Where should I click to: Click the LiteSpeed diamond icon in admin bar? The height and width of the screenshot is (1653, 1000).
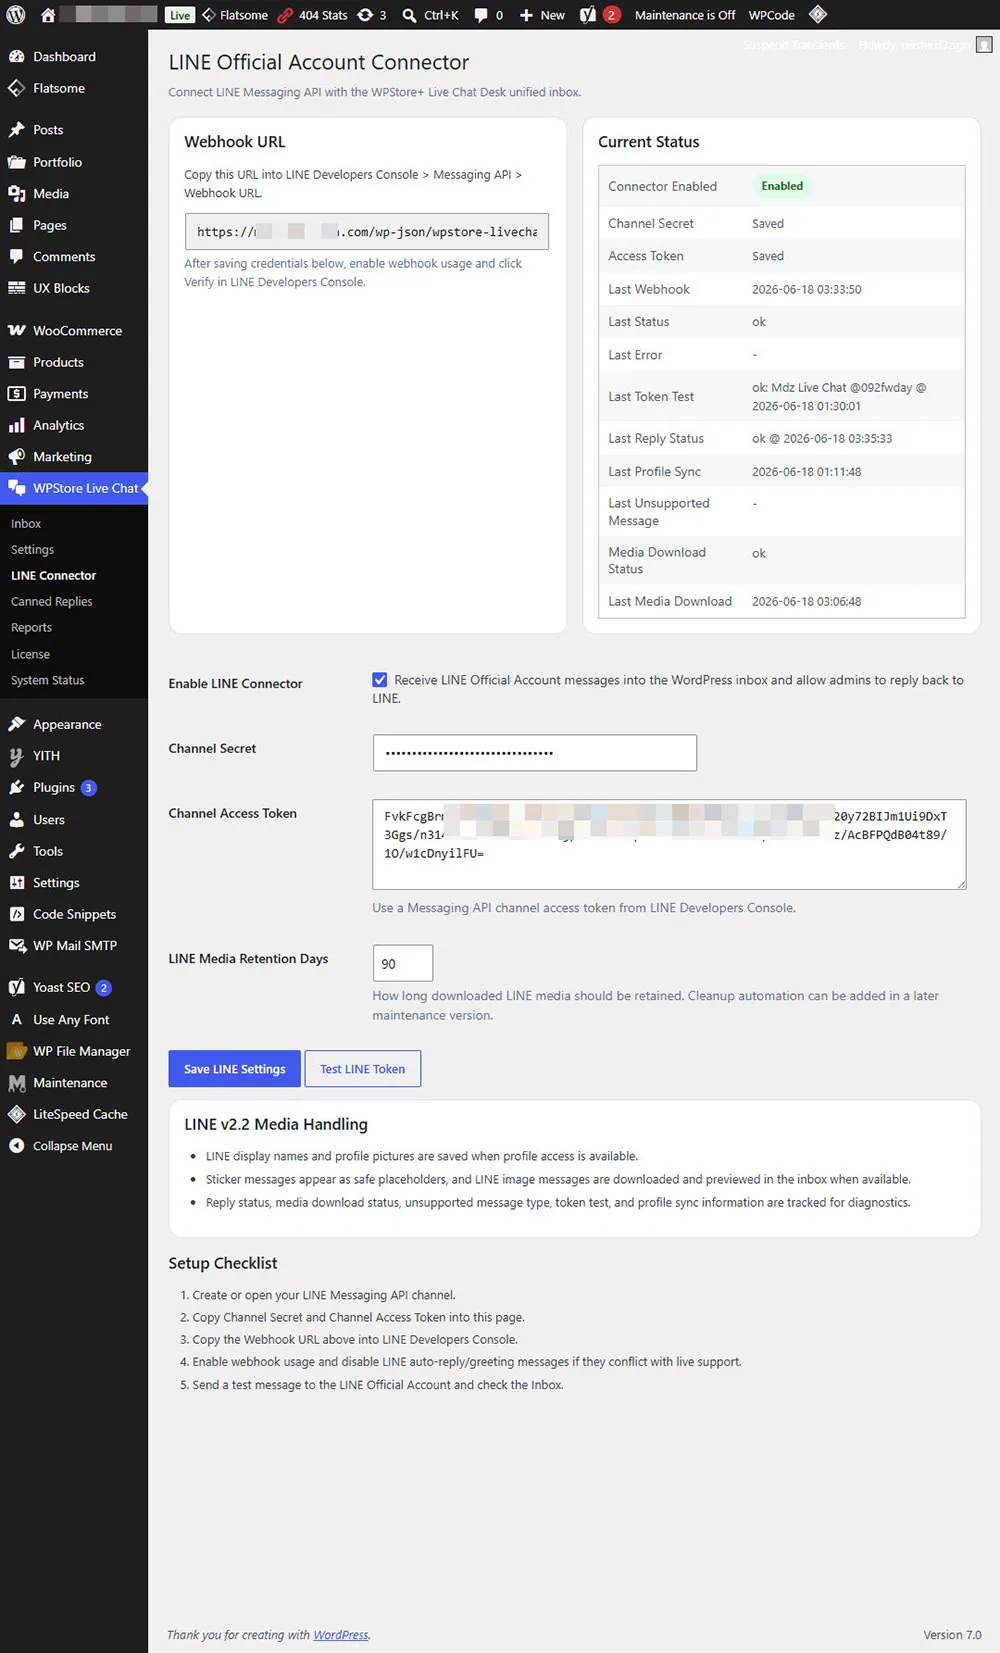tap(817, 14)
